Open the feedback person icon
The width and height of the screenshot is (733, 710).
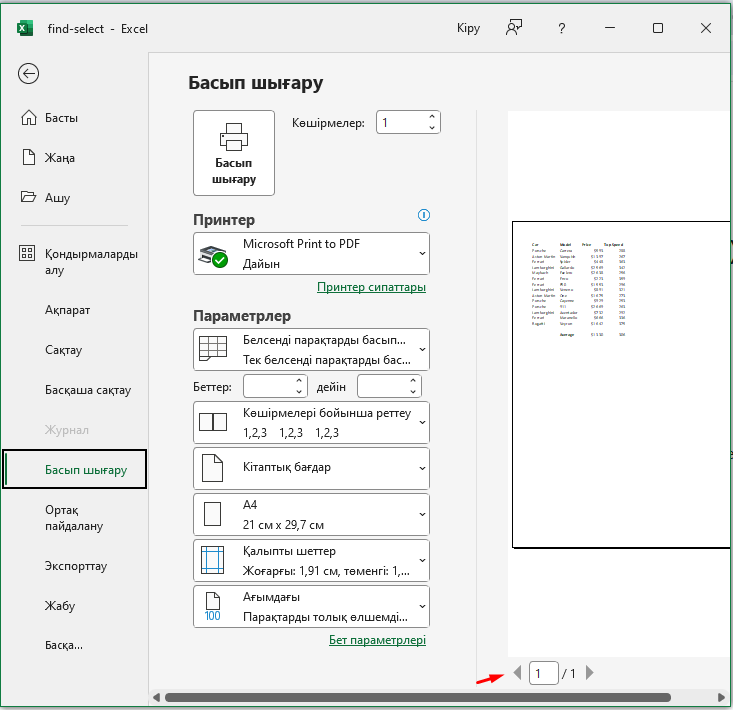coord(514,28)
